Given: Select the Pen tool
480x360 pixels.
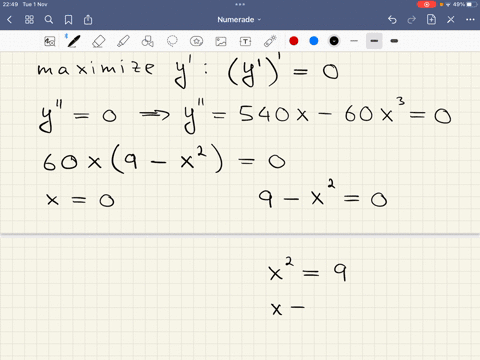Looking at the screenshot, I should pos(73,41).
